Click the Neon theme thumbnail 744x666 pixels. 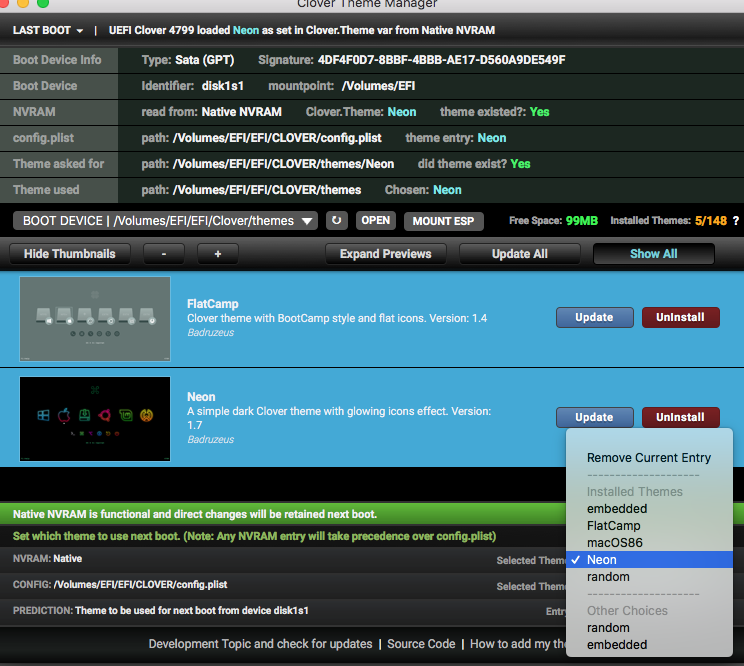(x=95, y=419)
